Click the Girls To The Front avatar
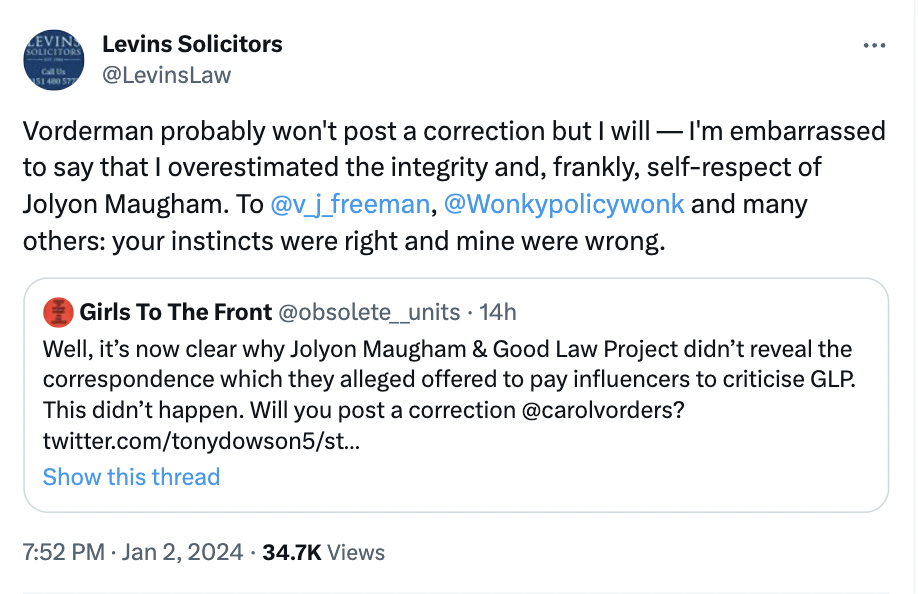The height and width of the screenshot is (594, 918). [x=58, y=313]
